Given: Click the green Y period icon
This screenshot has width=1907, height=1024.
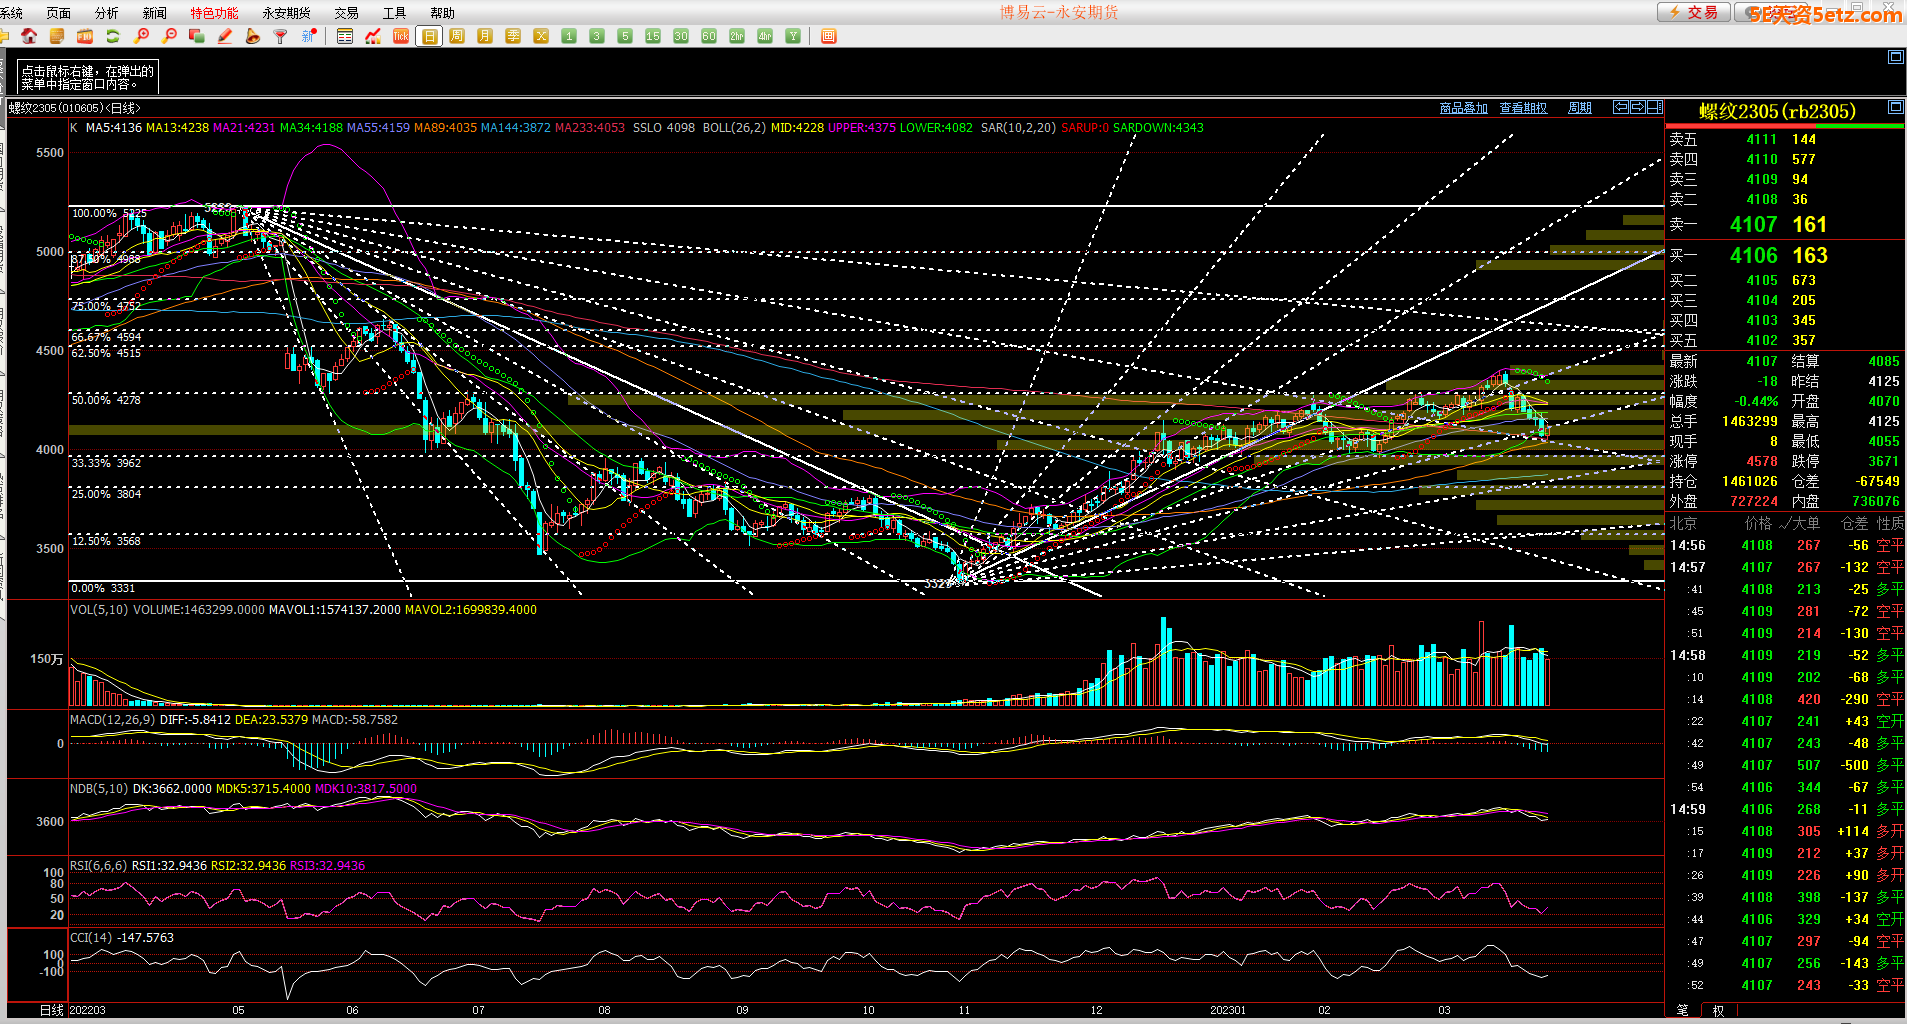Looking at the screenshot, I should (793, 36).
